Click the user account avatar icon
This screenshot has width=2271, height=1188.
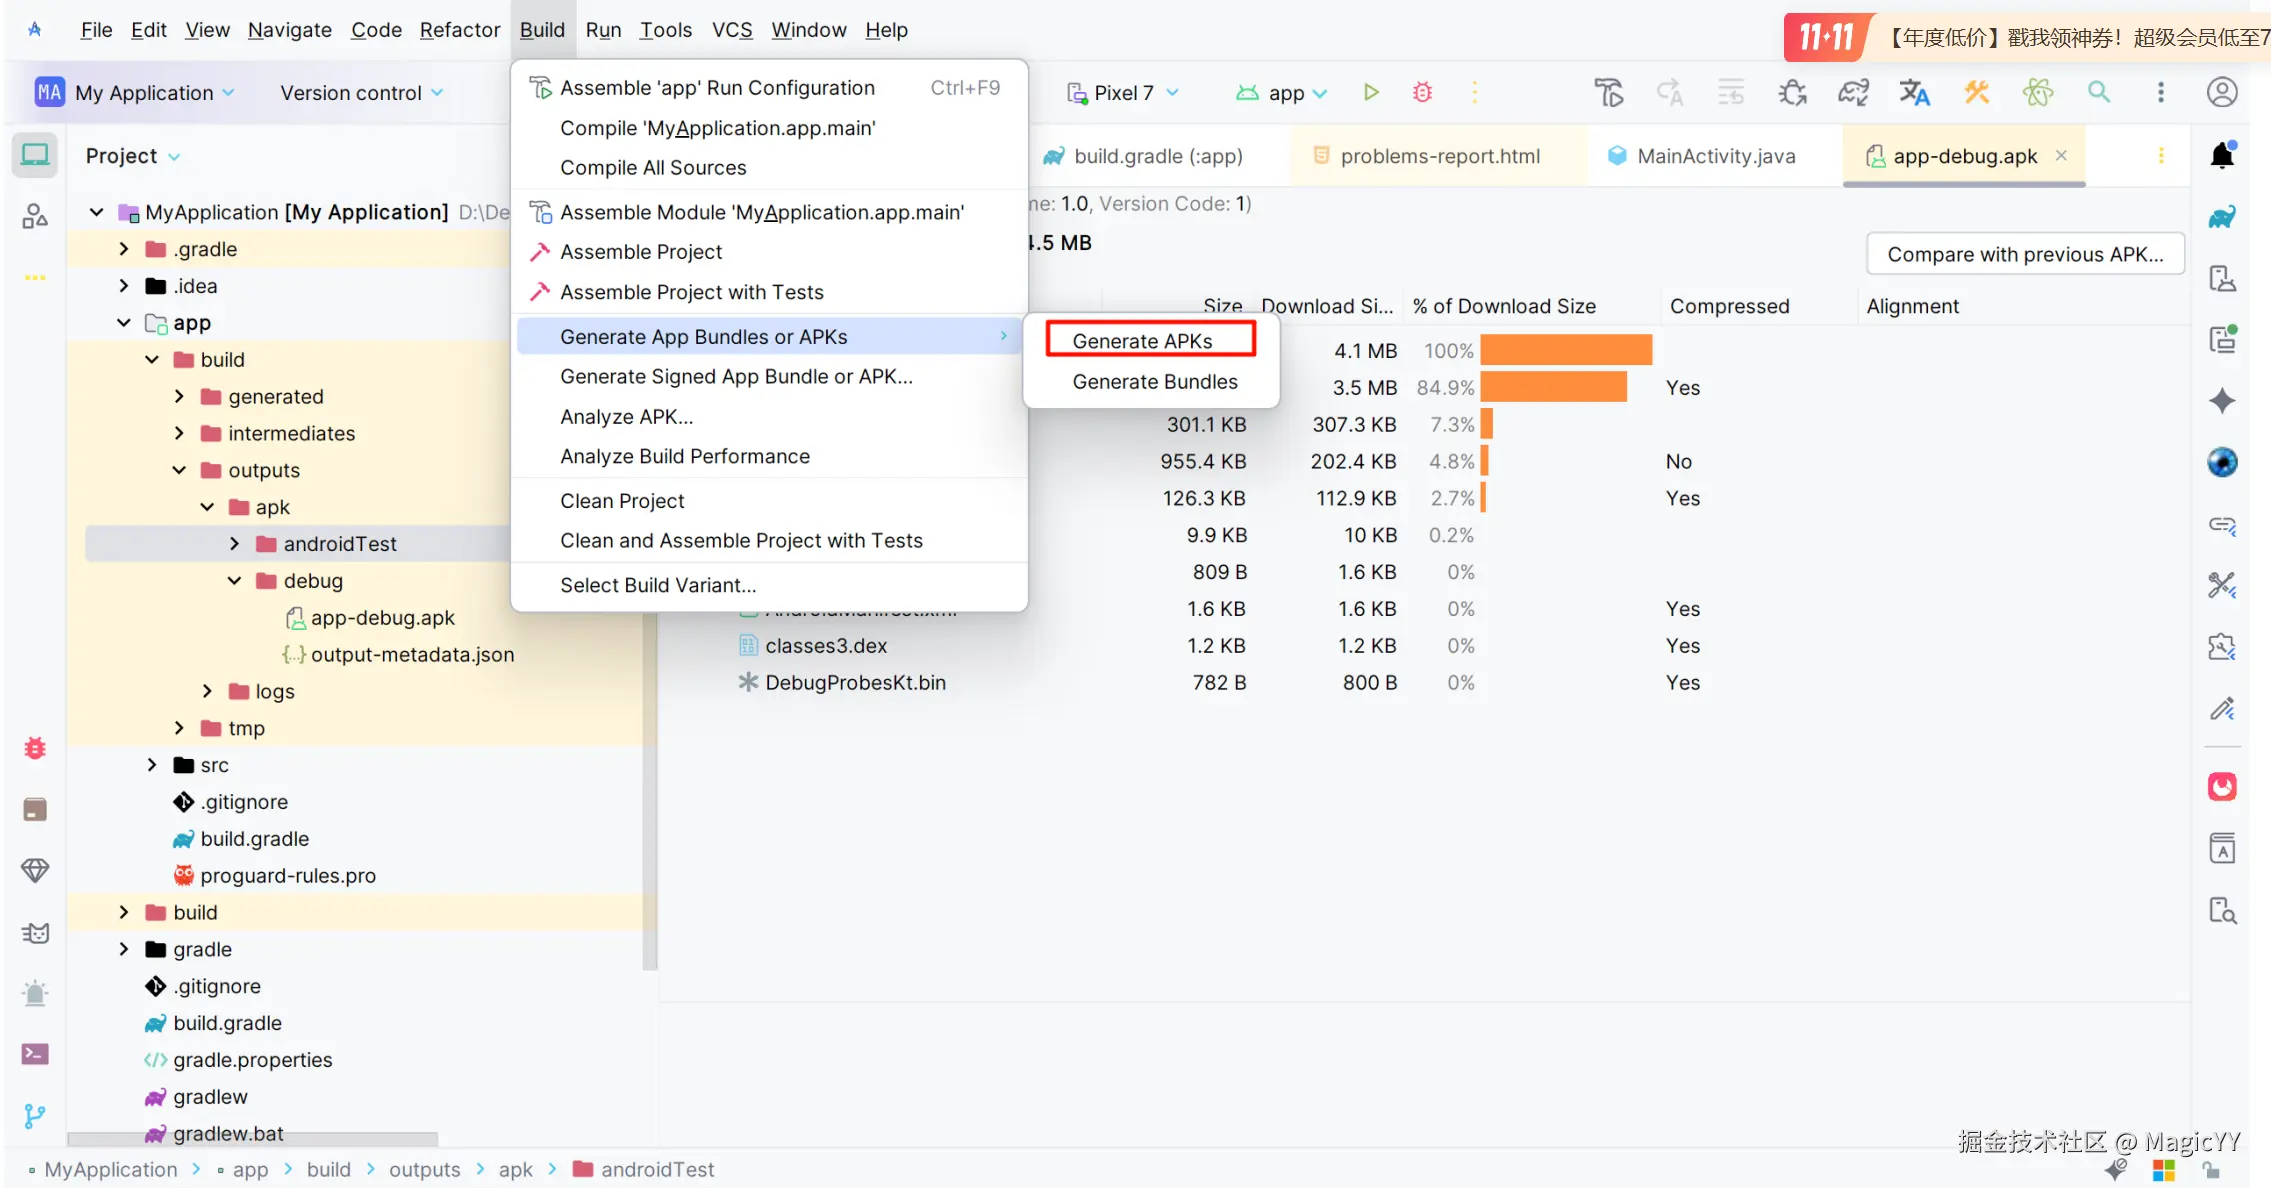click(2222, 92)
